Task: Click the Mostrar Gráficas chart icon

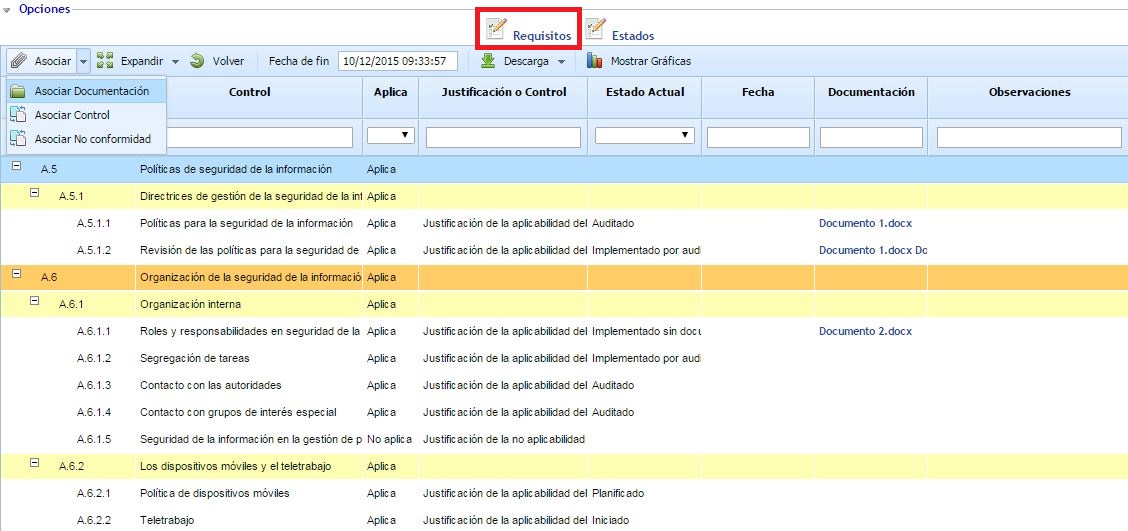Action: 595,61
